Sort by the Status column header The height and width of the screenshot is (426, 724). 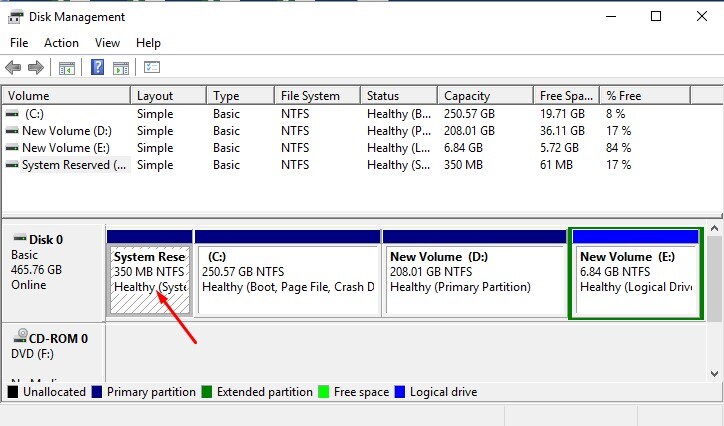pyautogui.click(x=399, y=96)
